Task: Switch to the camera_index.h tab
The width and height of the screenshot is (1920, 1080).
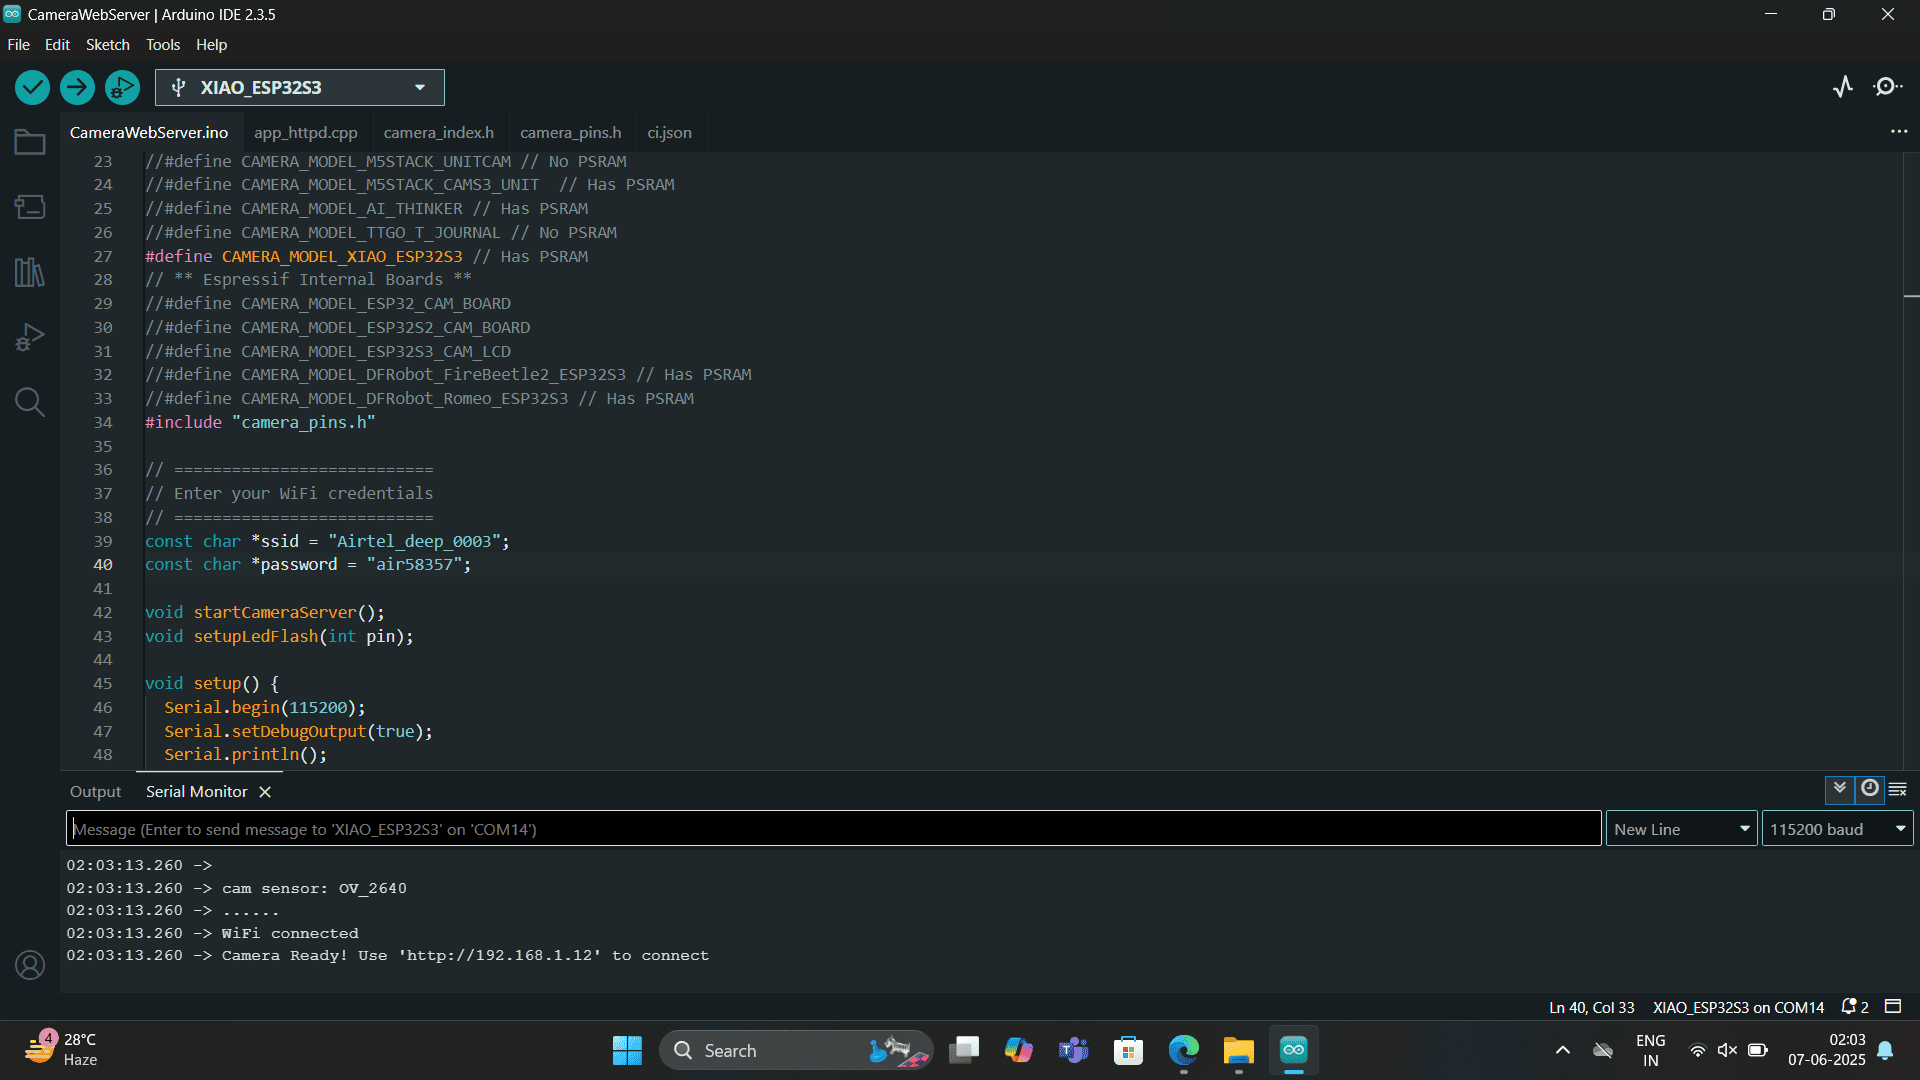Action: tap(439, 133)
